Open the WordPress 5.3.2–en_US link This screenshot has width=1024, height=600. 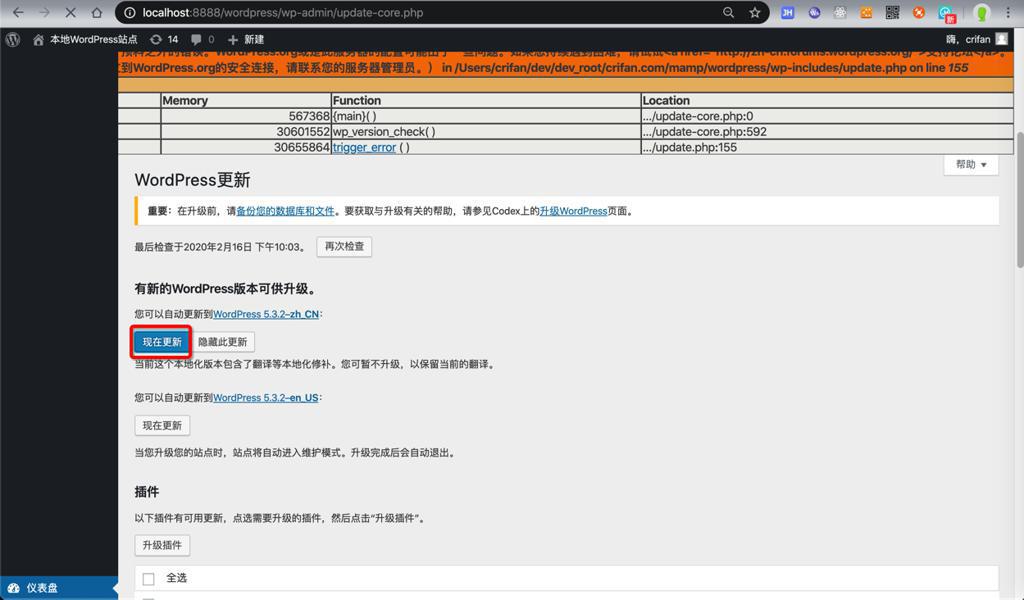(x=266, y=398)
